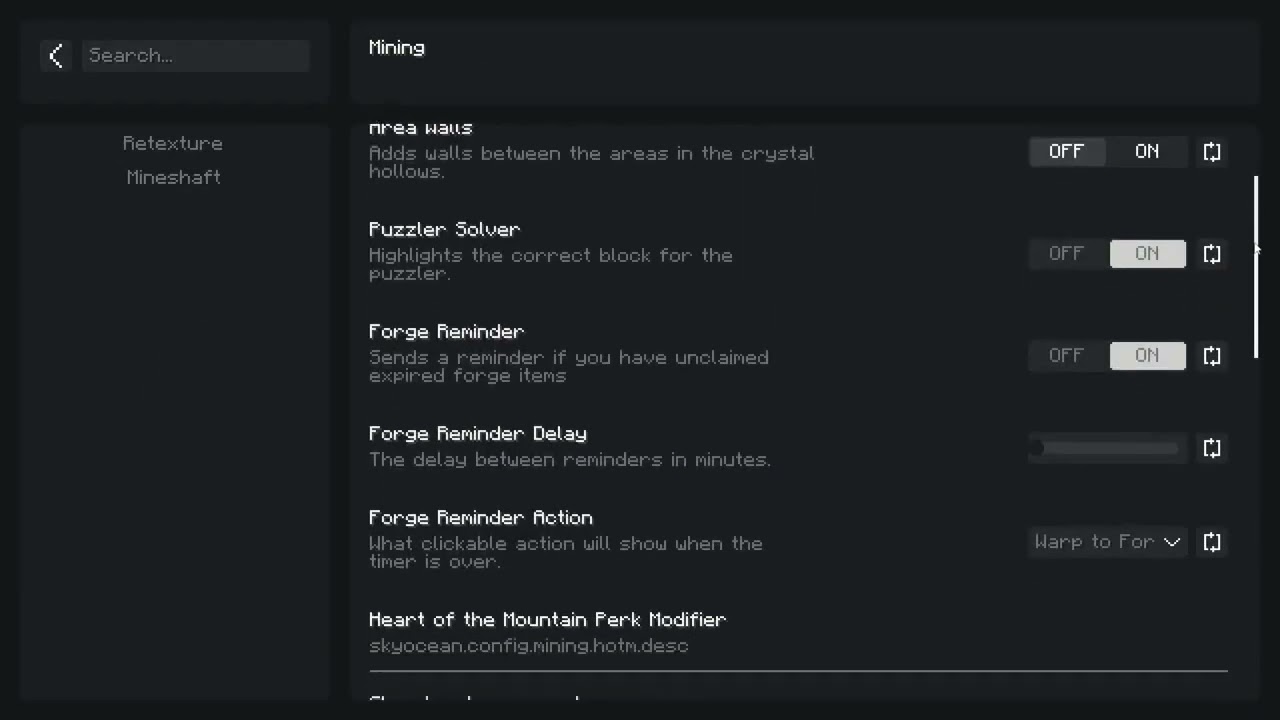This screenshot has width=1280, height=720.
Task: Open the Forge Reminder Action dropdown
Action: 1107,542
